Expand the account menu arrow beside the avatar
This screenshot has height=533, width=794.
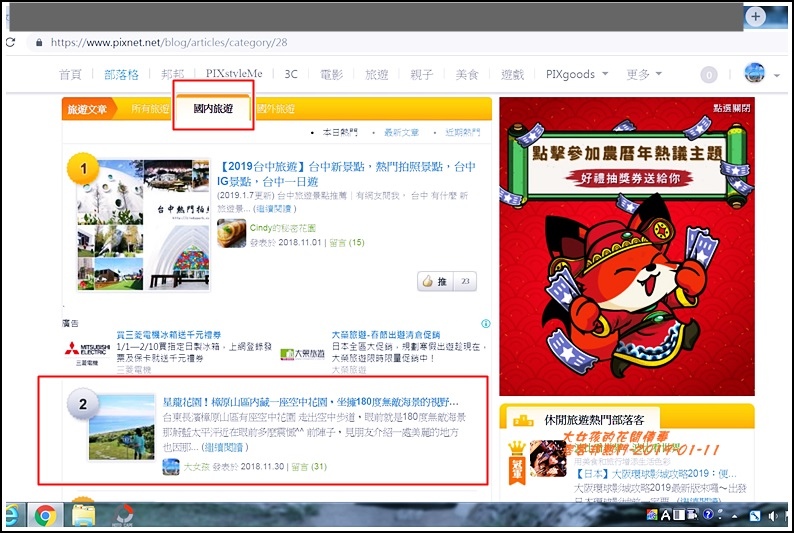pos(777,75)
